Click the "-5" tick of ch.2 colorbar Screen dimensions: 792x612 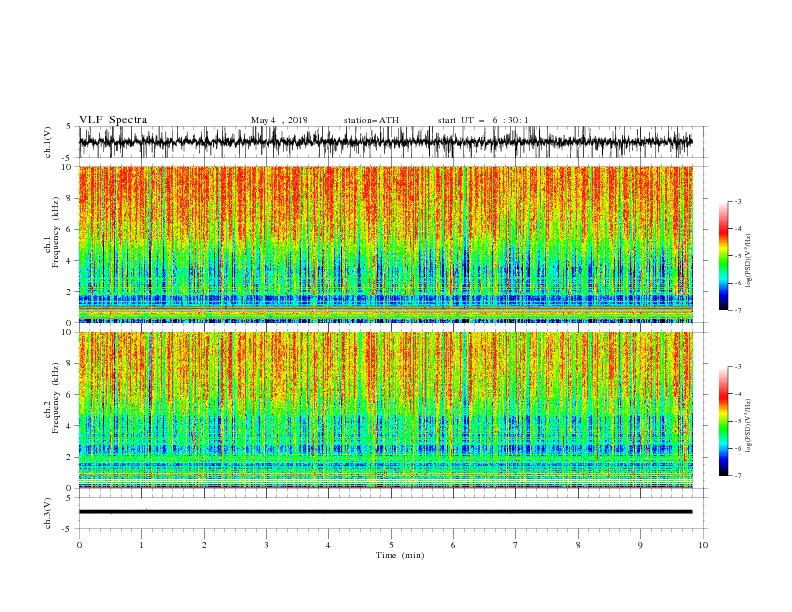click(x=738, y=421)
